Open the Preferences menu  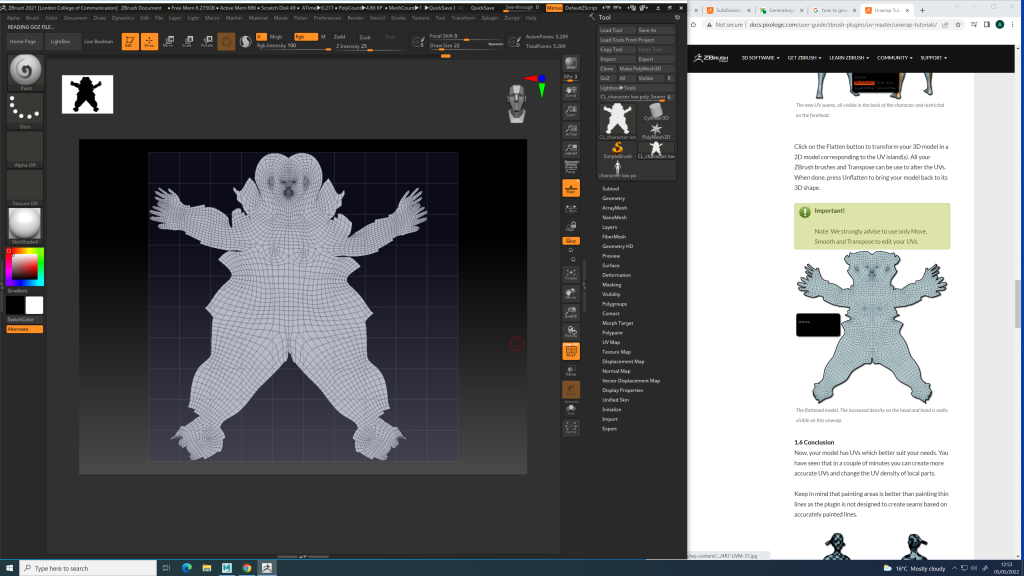pos(327,18)
